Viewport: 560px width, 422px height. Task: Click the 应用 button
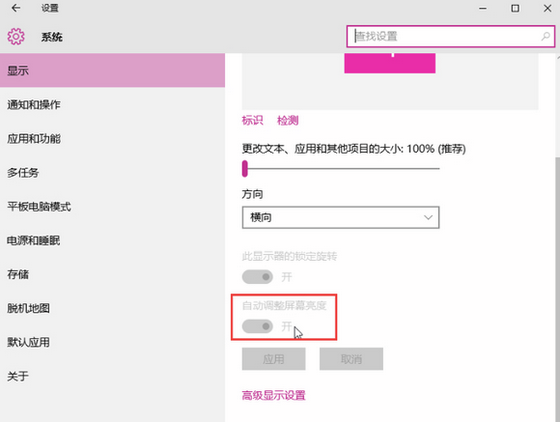[x=274, y=359]
